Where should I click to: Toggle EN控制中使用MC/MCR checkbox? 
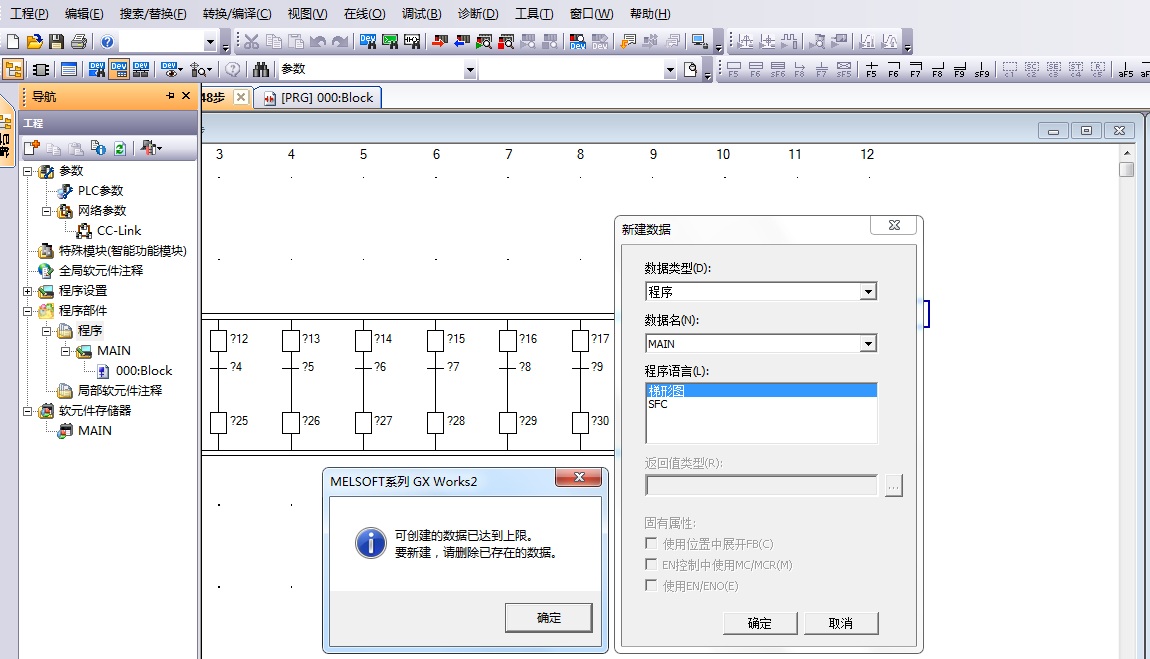click(x=652, y=565)
